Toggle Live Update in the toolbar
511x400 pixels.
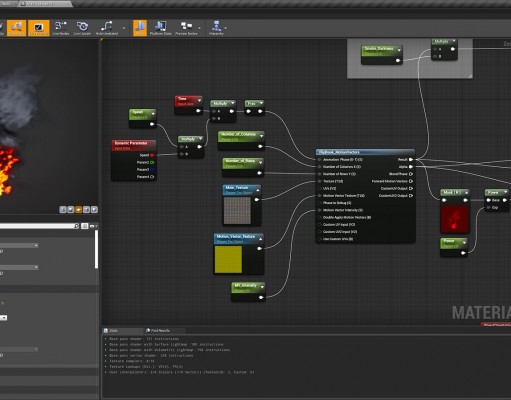pyautogui.click(x=82, y=28)
